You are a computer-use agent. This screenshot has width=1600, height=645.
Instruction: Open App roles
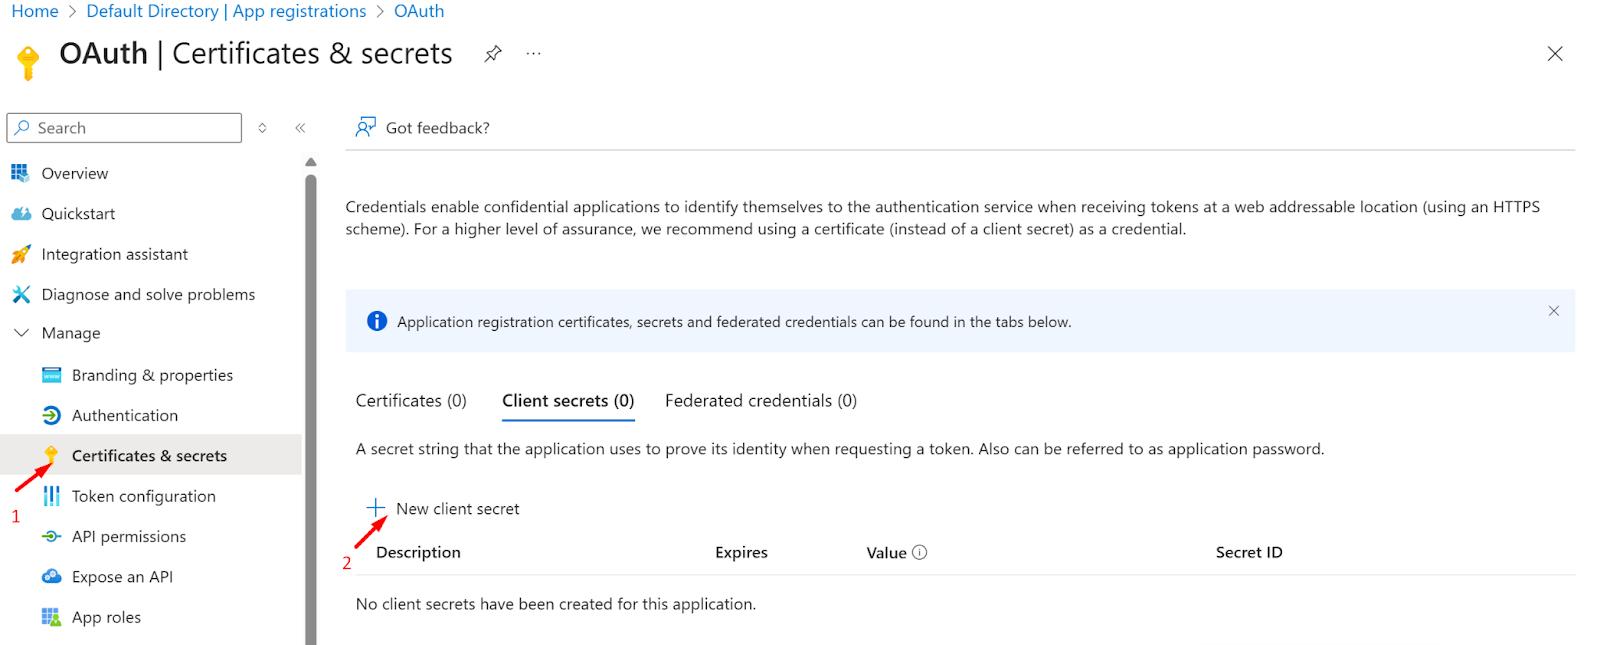coord(106,617)
